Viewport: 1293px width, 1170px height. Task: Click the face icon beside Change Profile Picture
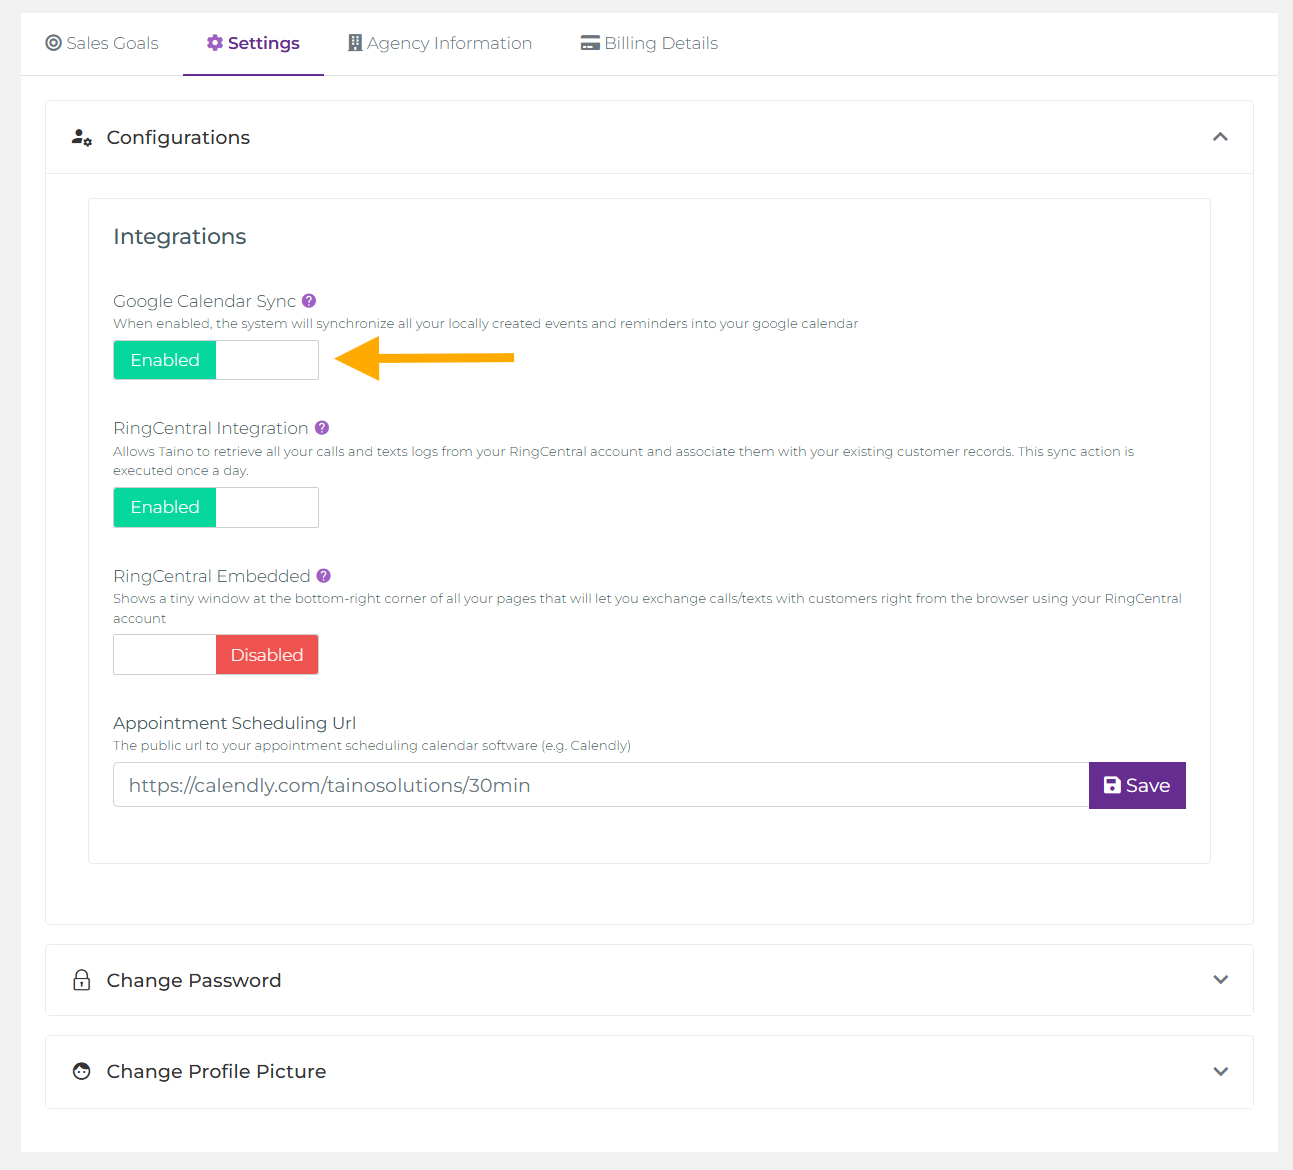click(81, 1071)
